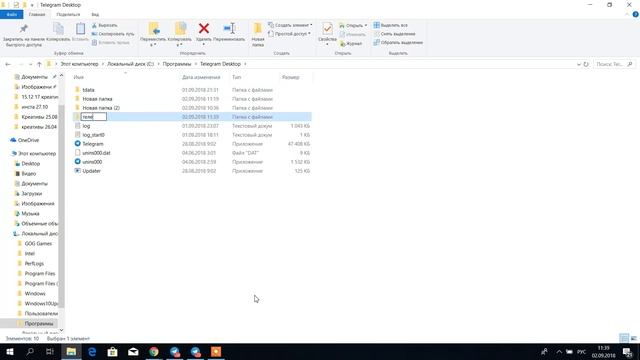Open recent locations dropdown near navigation arrows
640x360 pixels.
click(x=30, y=64)
